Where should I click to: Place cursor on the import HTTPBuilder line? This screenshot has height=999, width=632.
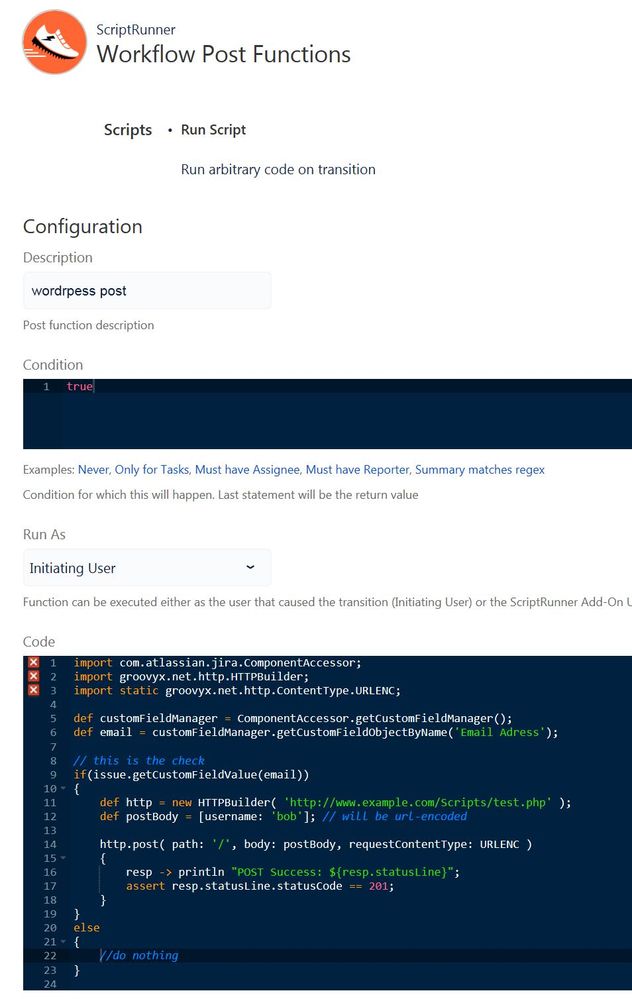tap(191, 677)
